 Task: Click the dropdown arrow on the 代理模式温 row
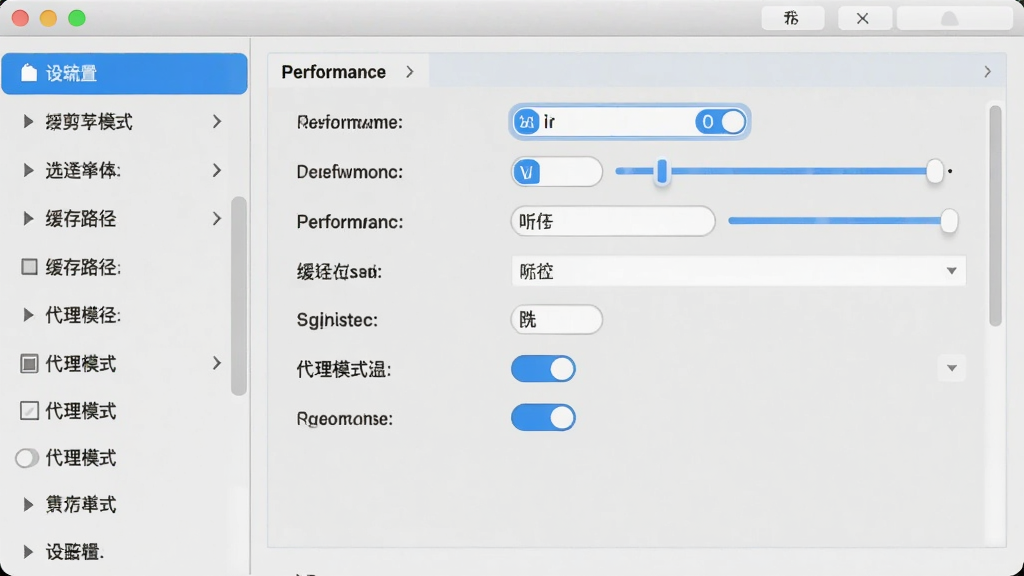tap(952, 368)
